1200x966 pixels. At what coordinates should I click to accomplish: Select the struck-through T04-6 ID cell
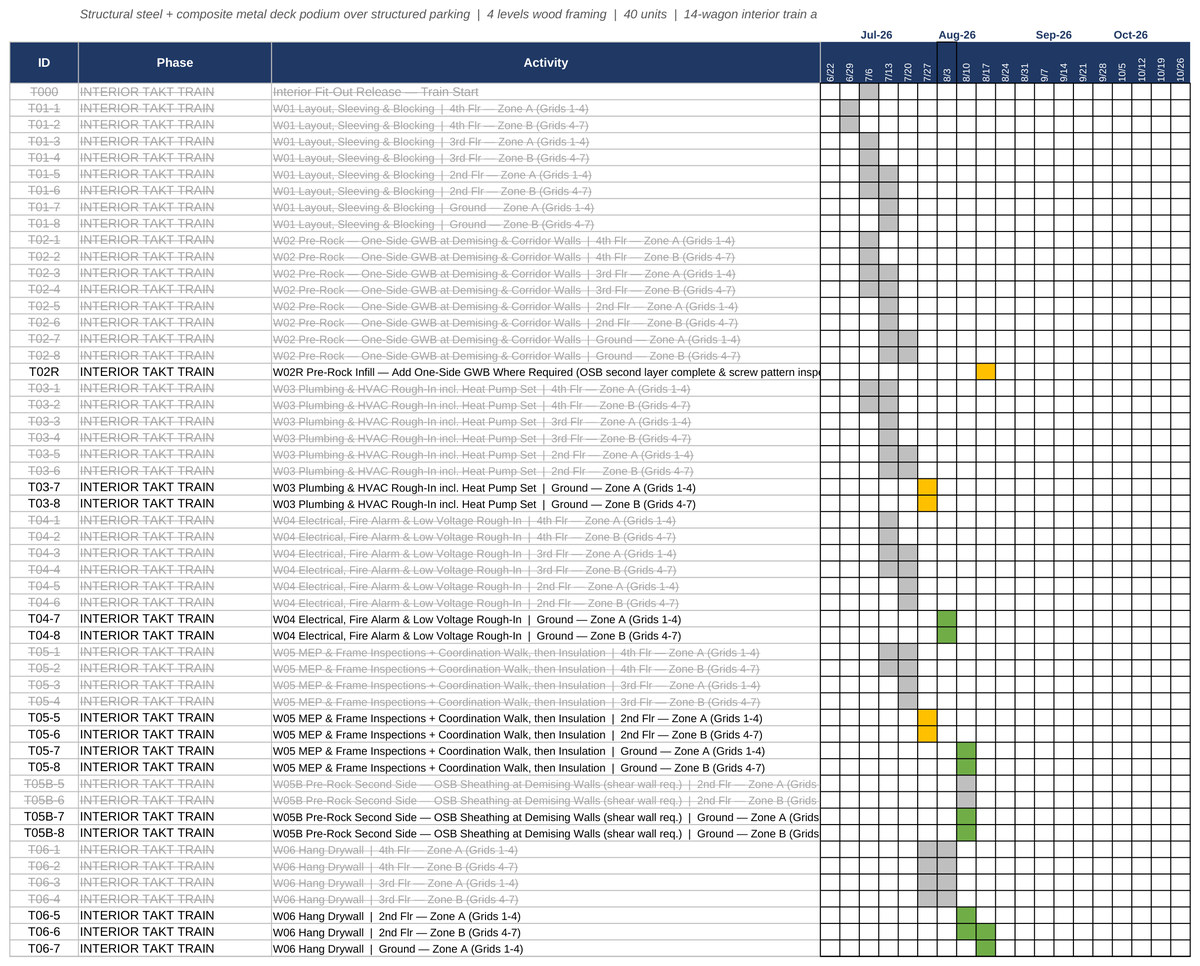click(x=44, y=602)
